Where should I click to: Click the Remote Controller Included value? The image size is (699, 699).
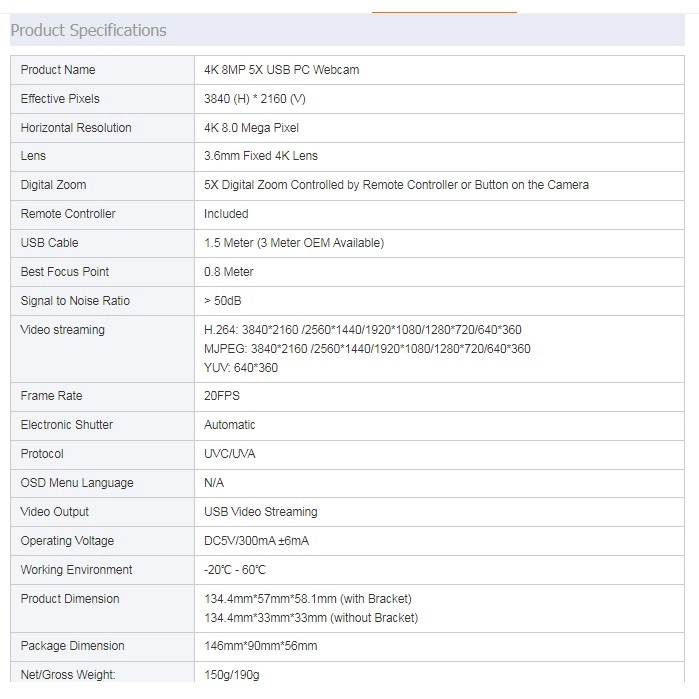pyautogui.click(x=226, y=214)
